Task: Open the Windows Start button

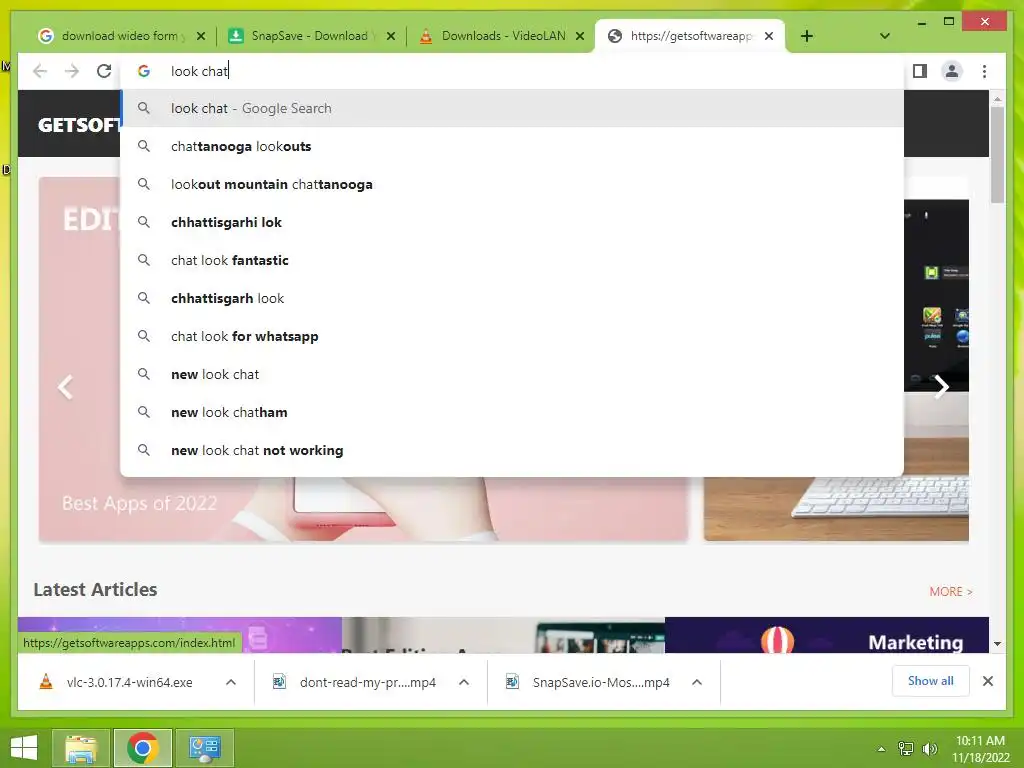Action: pos(24,748)
